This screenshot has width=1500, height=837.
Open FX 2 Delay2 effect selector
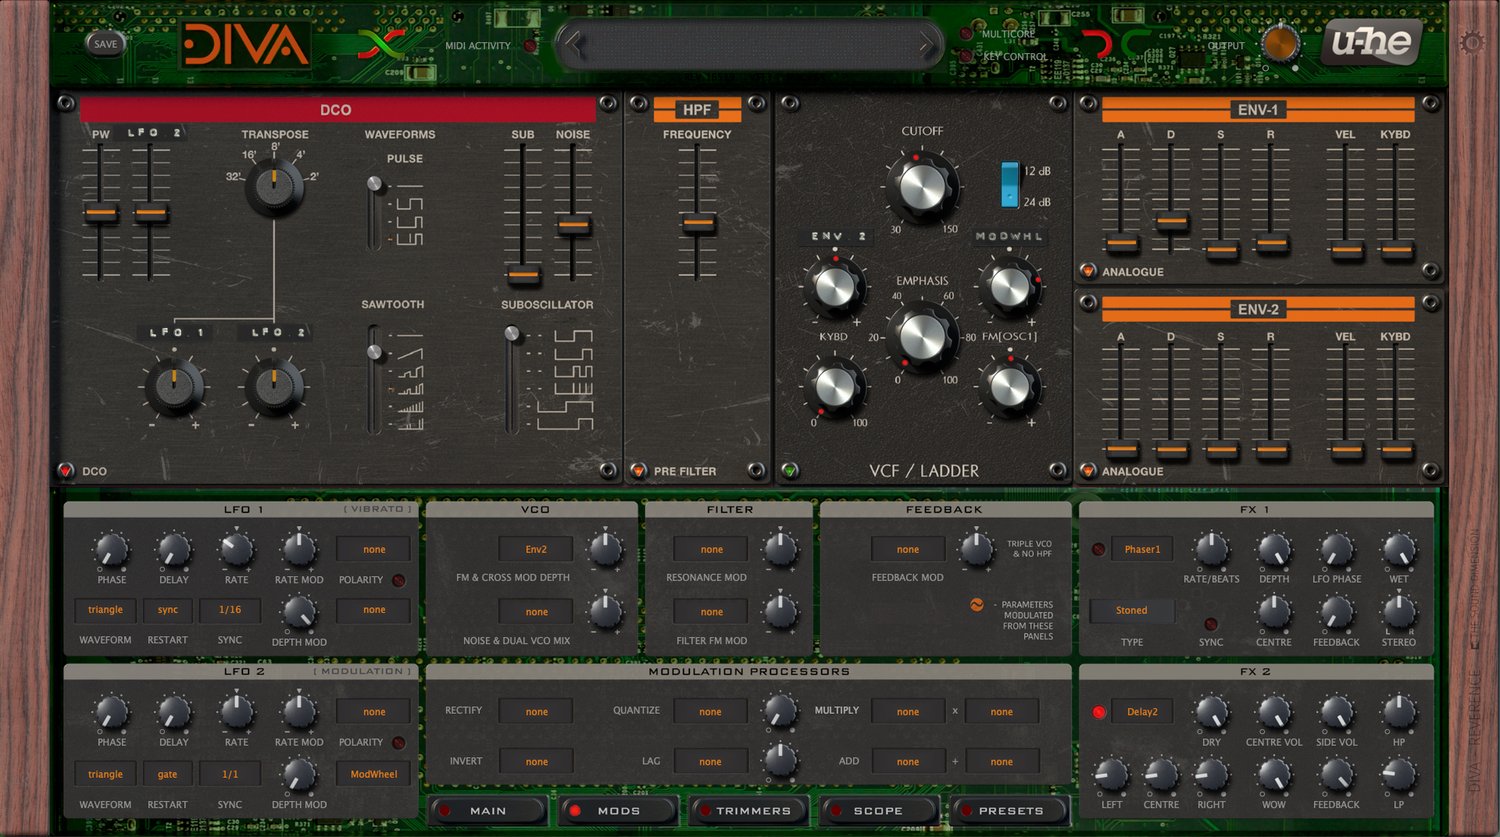point(1142,712)
